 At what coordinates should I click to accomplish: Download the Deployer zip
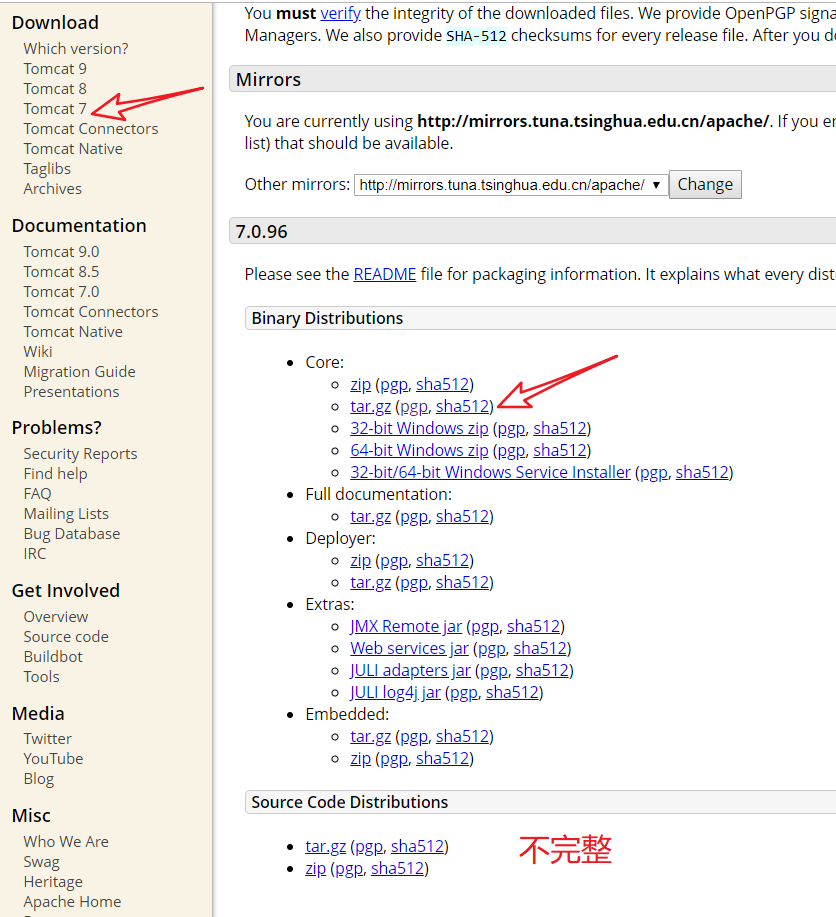[x=360, y=561]
